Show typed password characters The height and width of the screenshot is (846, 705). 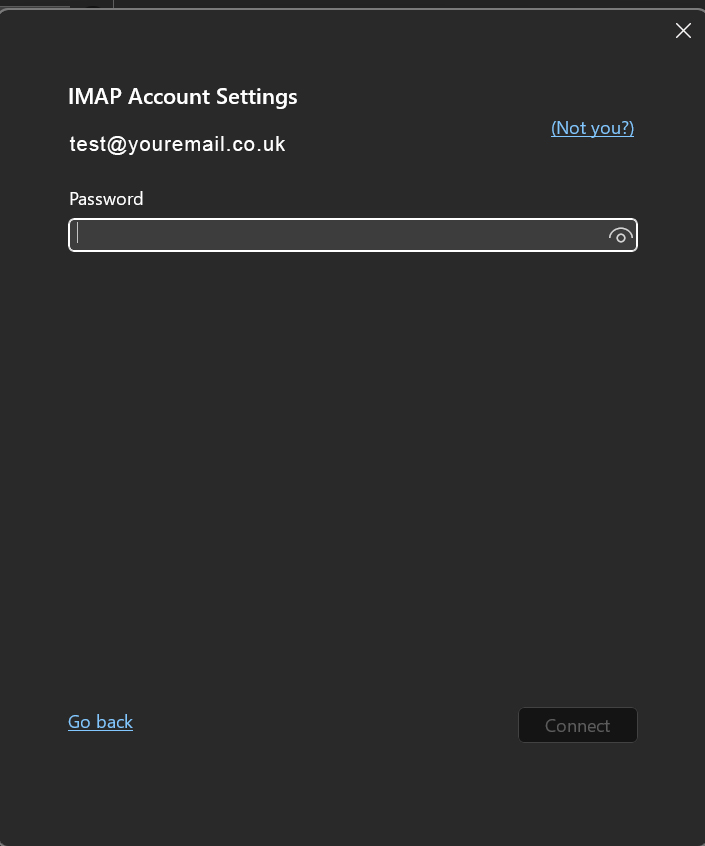coord(620,236)
